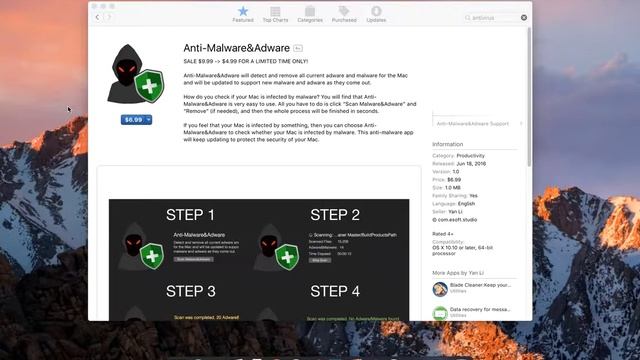The height and width of the screenshot is (360, 640).
Task: Click the 4+ age rating badge
Action: click(x=298, y=48)
